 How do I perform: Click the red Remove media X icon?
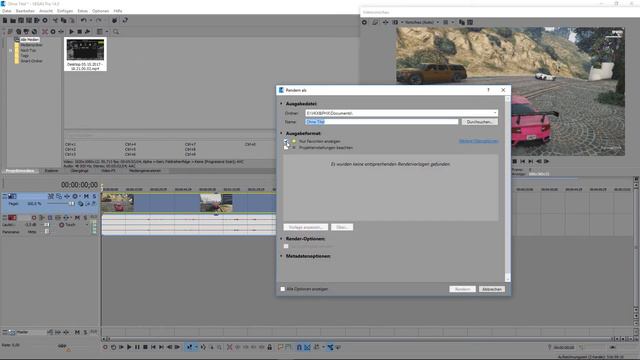coord(45,31)
